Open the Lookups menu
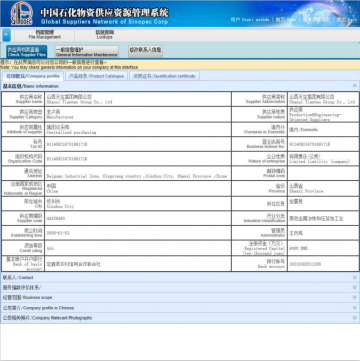360x361 pixels. coord(104,35)
